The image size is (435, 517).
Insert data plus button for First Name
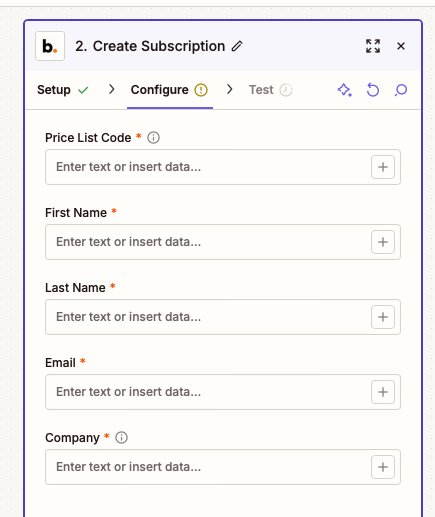(383, 242)
